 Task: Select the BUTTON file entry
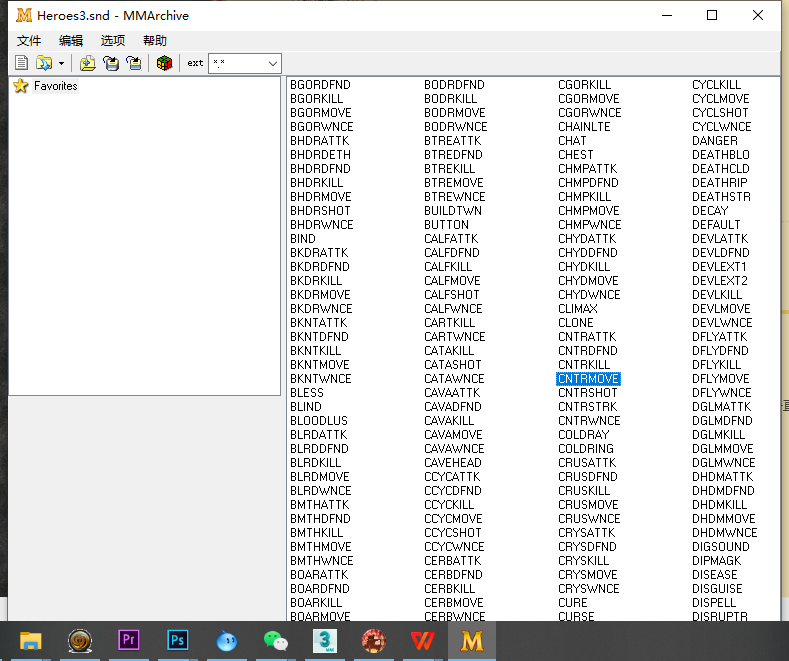446,224
